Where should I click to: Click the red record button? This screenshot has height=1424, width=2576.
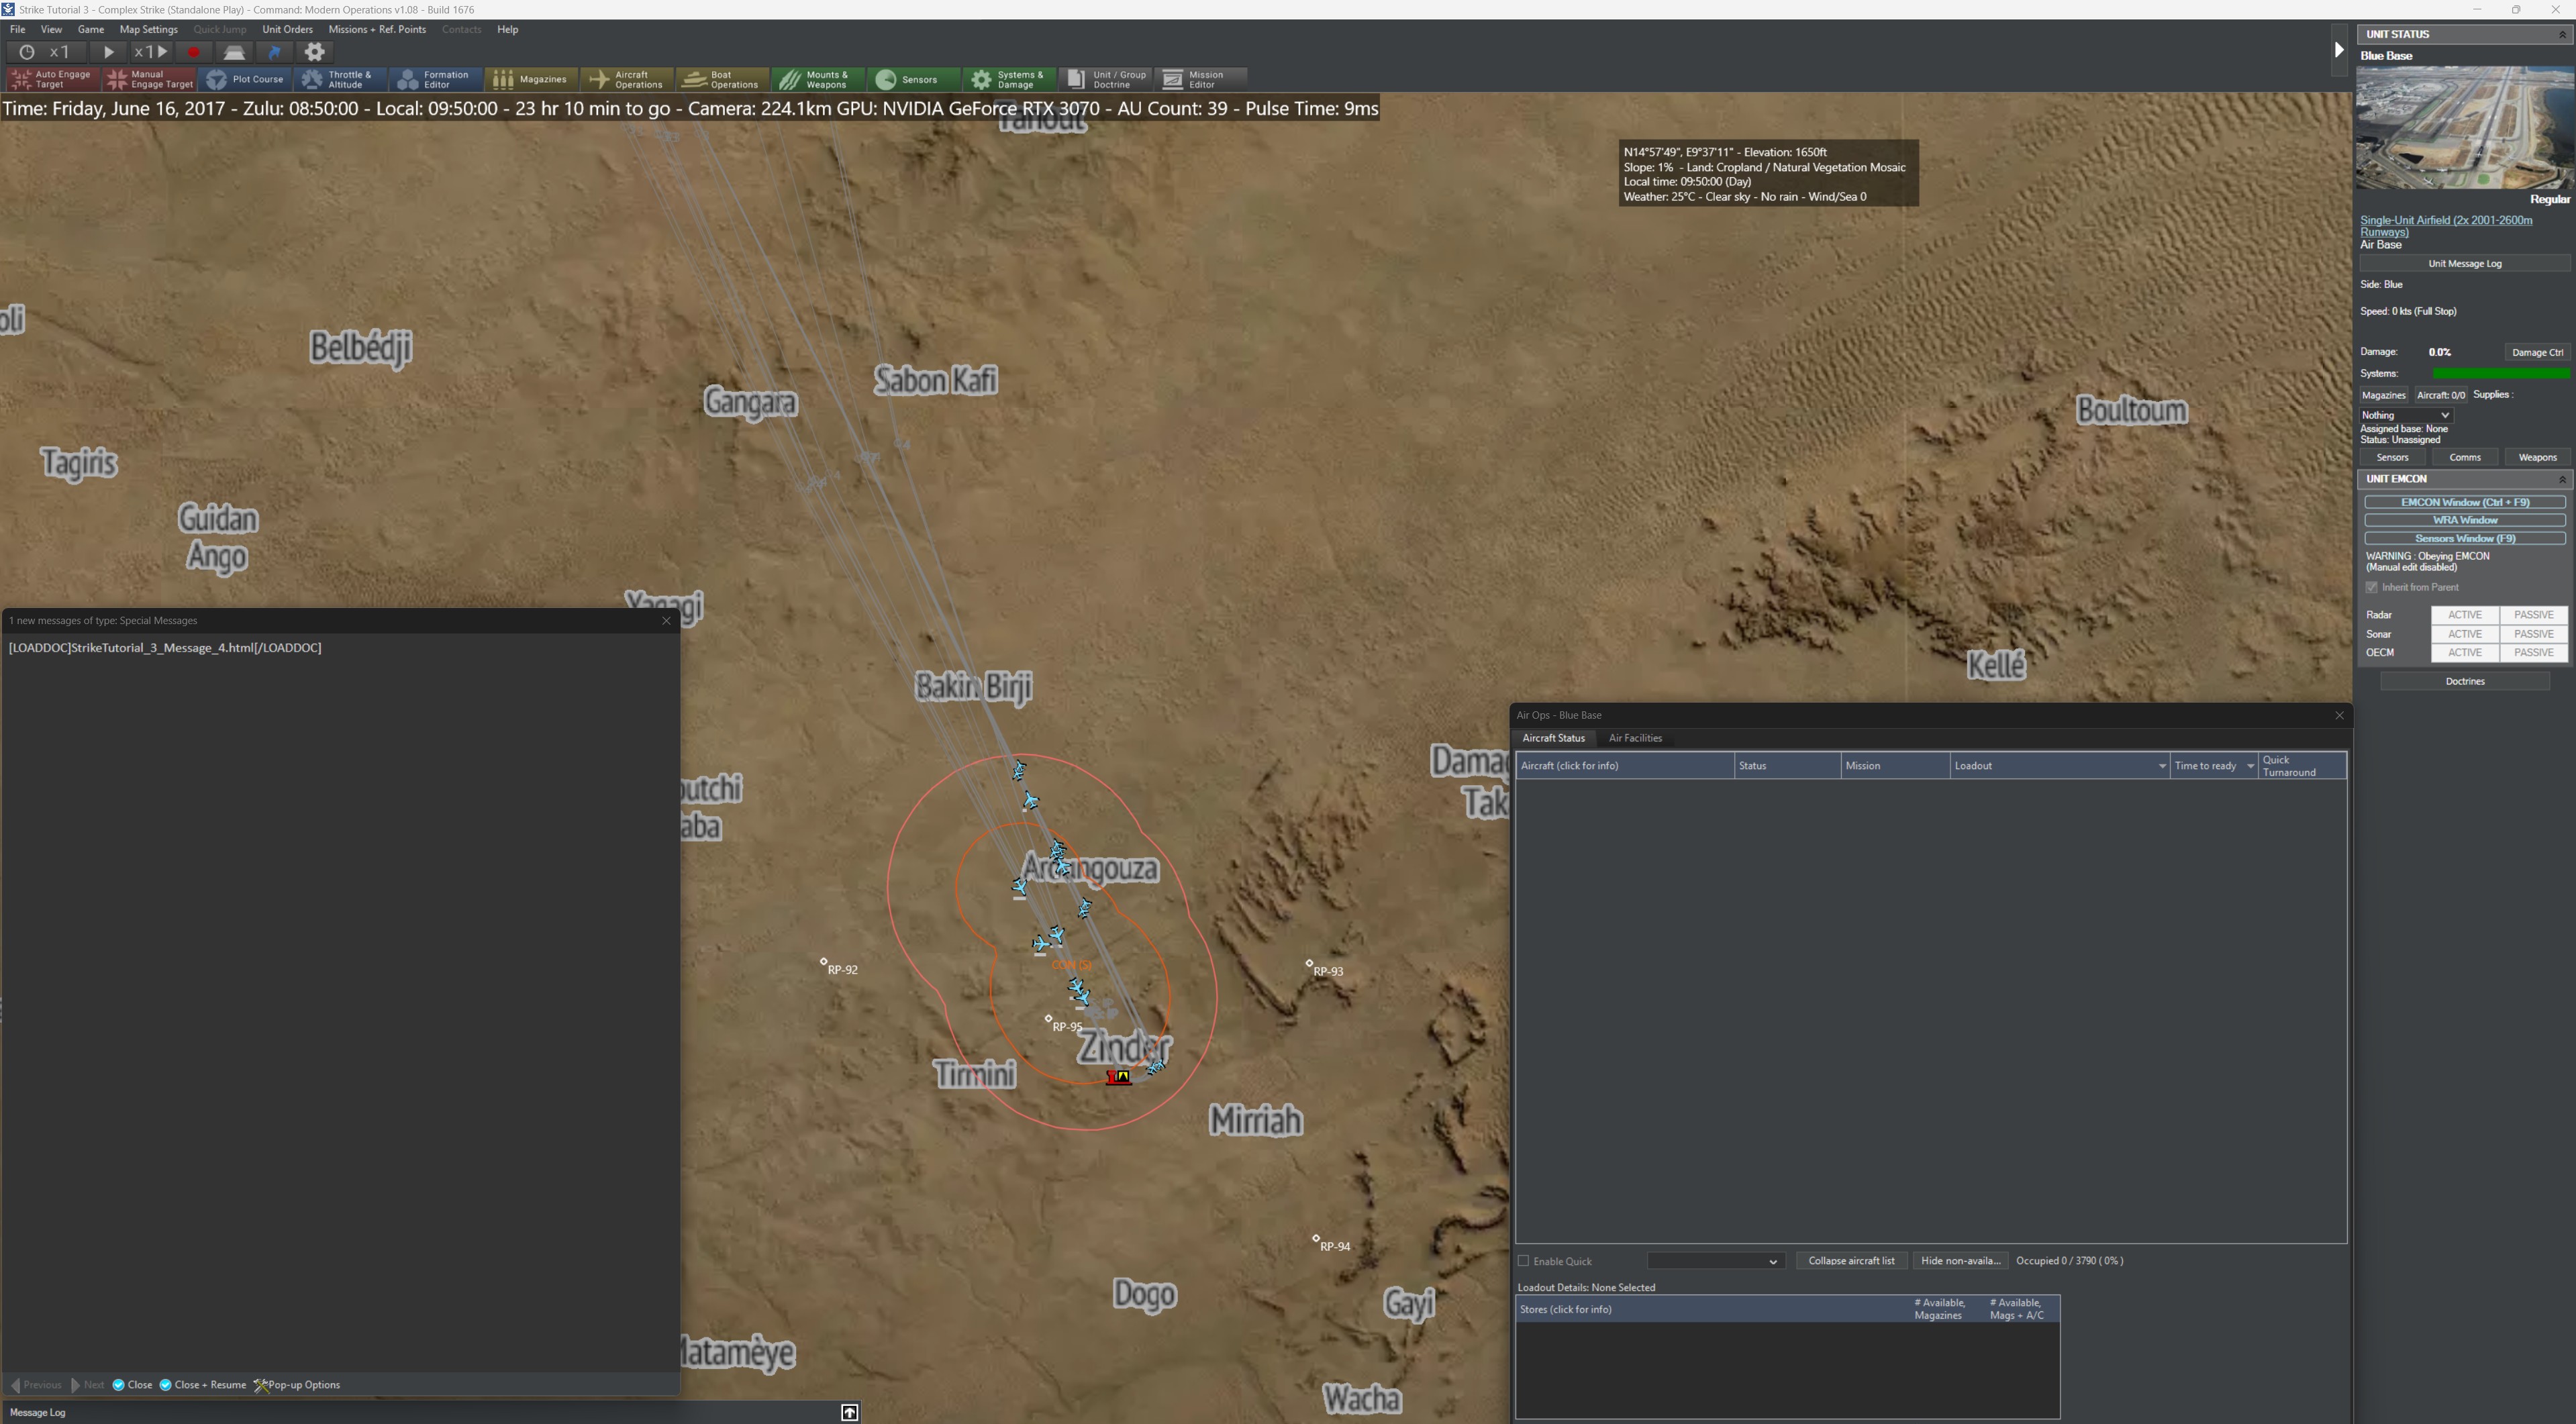(x=194, y=52)
